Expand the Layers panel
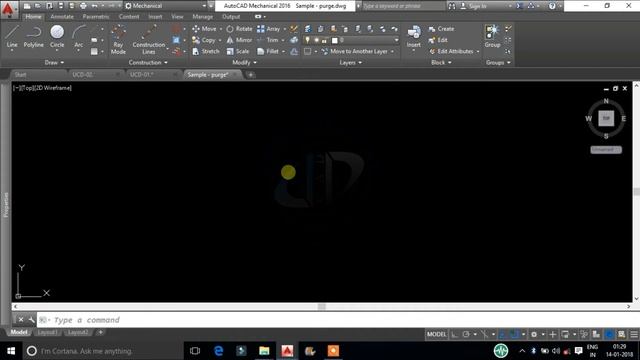The width and height of the screenshot is (640, 360). tap(350, 62)
